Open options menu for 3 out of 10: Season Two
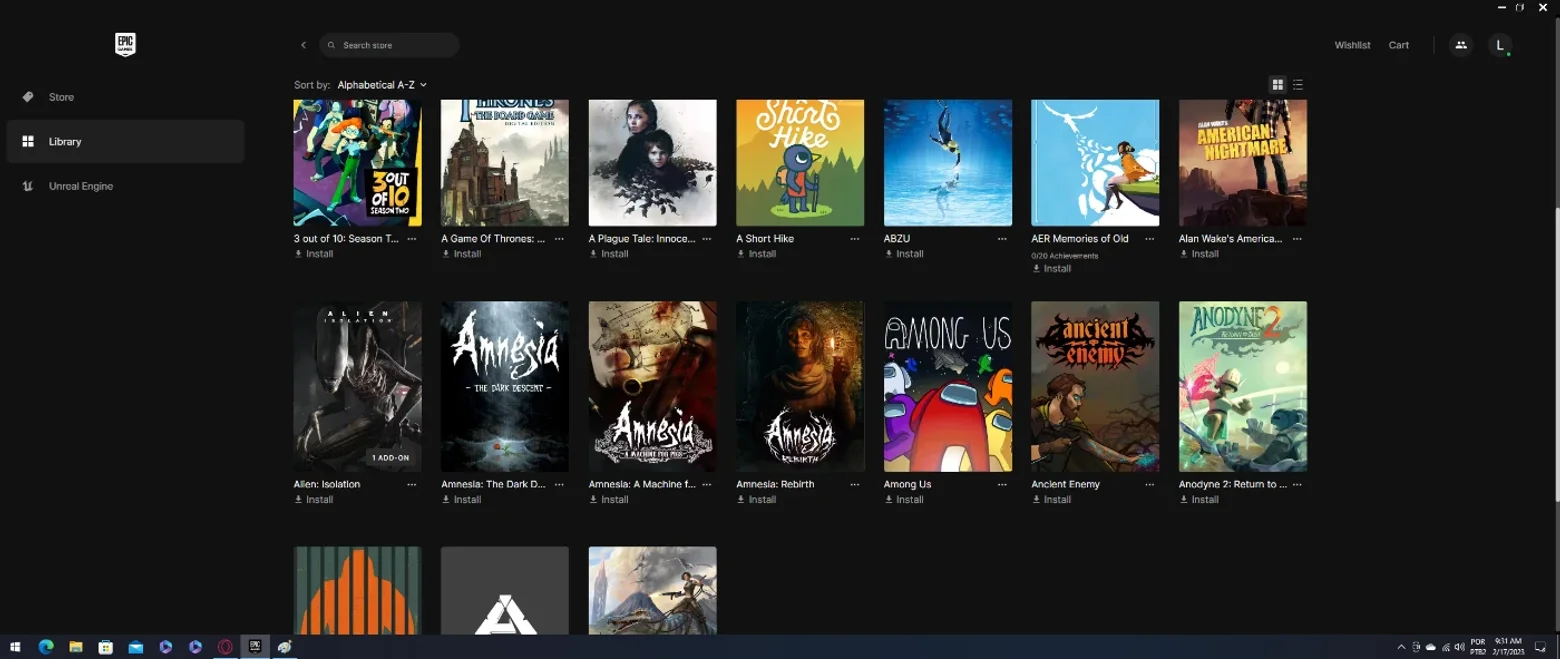The height and width of the screenshot is (659, 1560). pyautogui.click(x=412, y=239)
